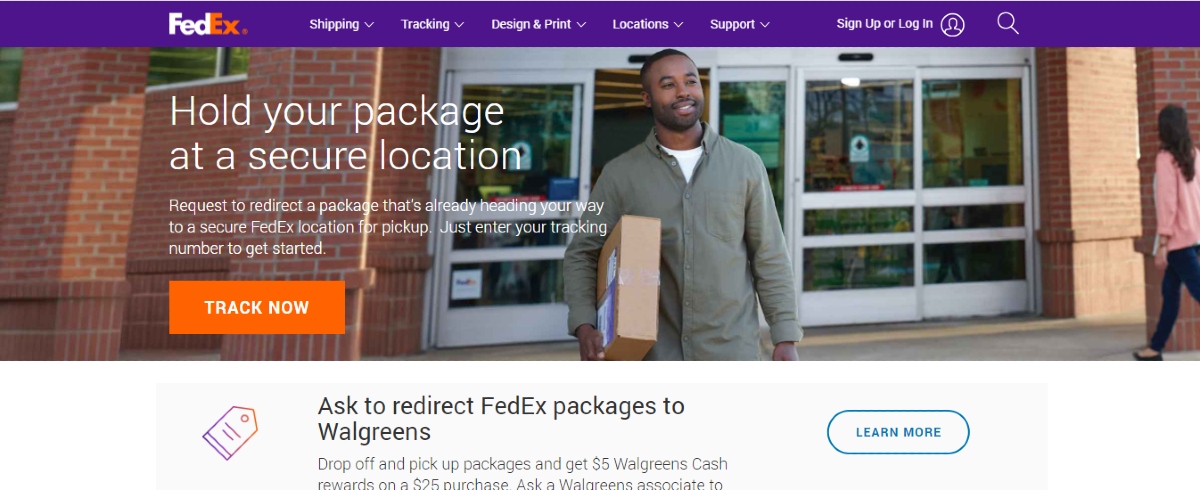Click the orange TRACK NOW button
1200x490 pixels.
point(257,307)
